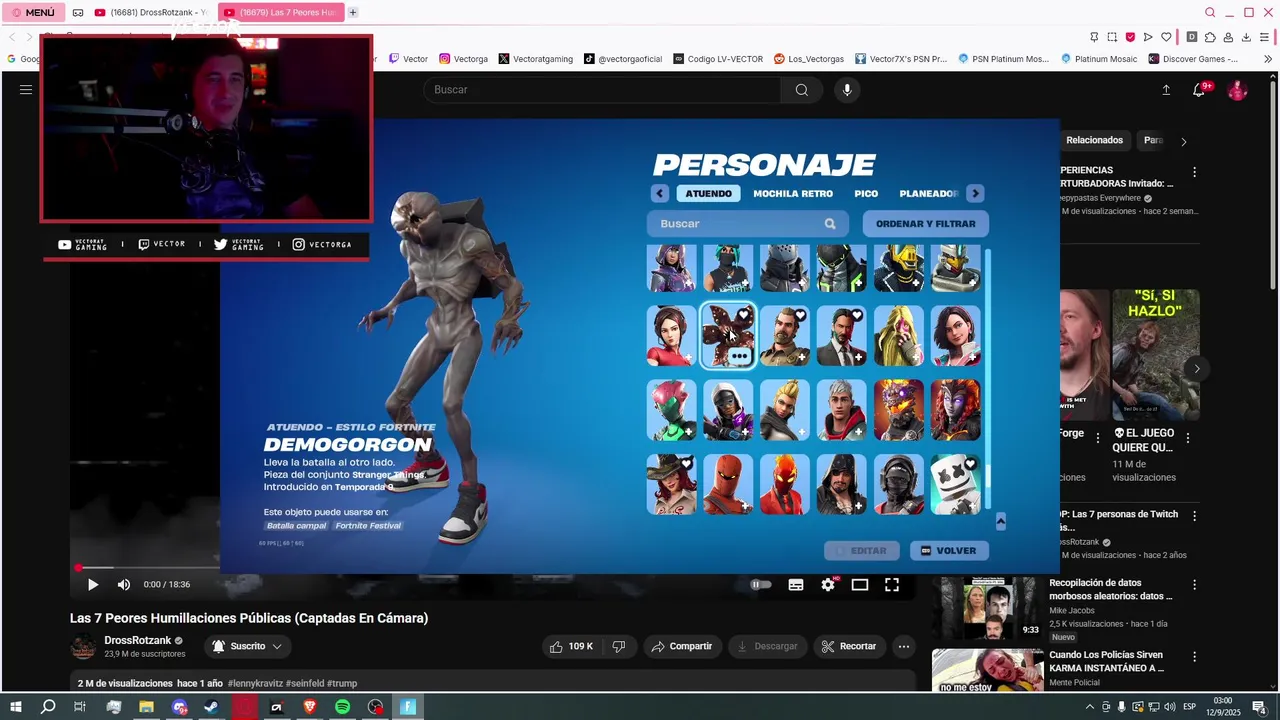Open YouTube notifications bell
1280x720 pixels.
point(1199,90)
